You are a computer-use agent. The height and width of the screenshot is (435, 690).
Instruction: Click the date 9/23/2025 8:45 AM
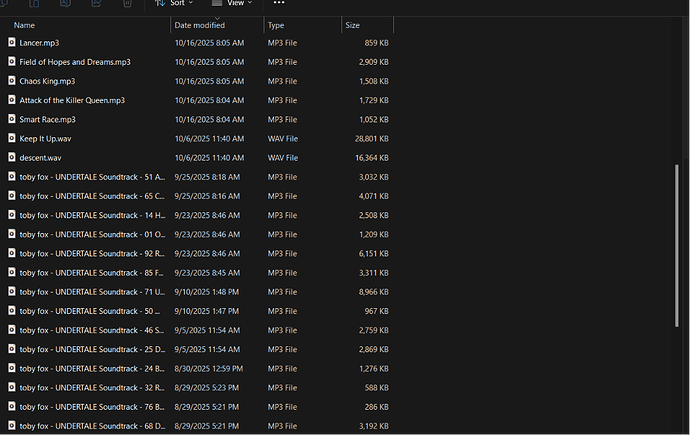point(207,273)
